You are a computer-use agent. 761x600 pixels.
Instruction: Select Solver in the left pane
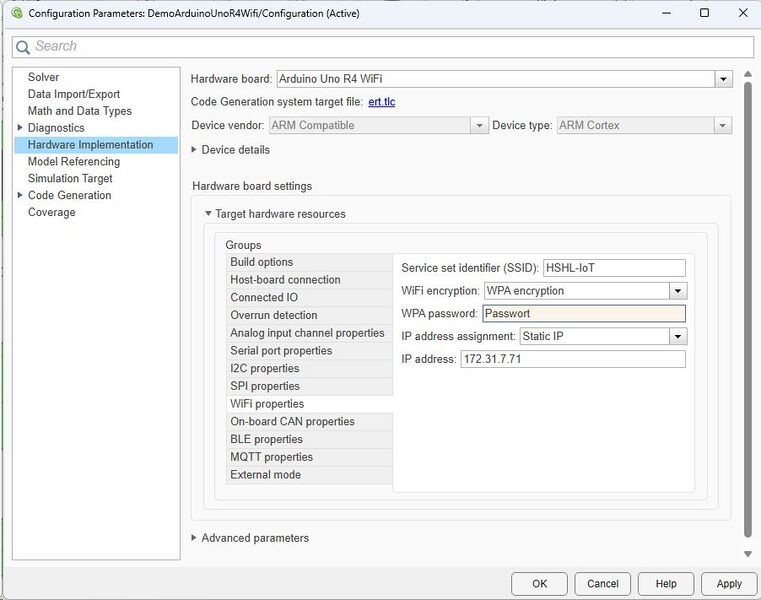click(x=43, y=77)
